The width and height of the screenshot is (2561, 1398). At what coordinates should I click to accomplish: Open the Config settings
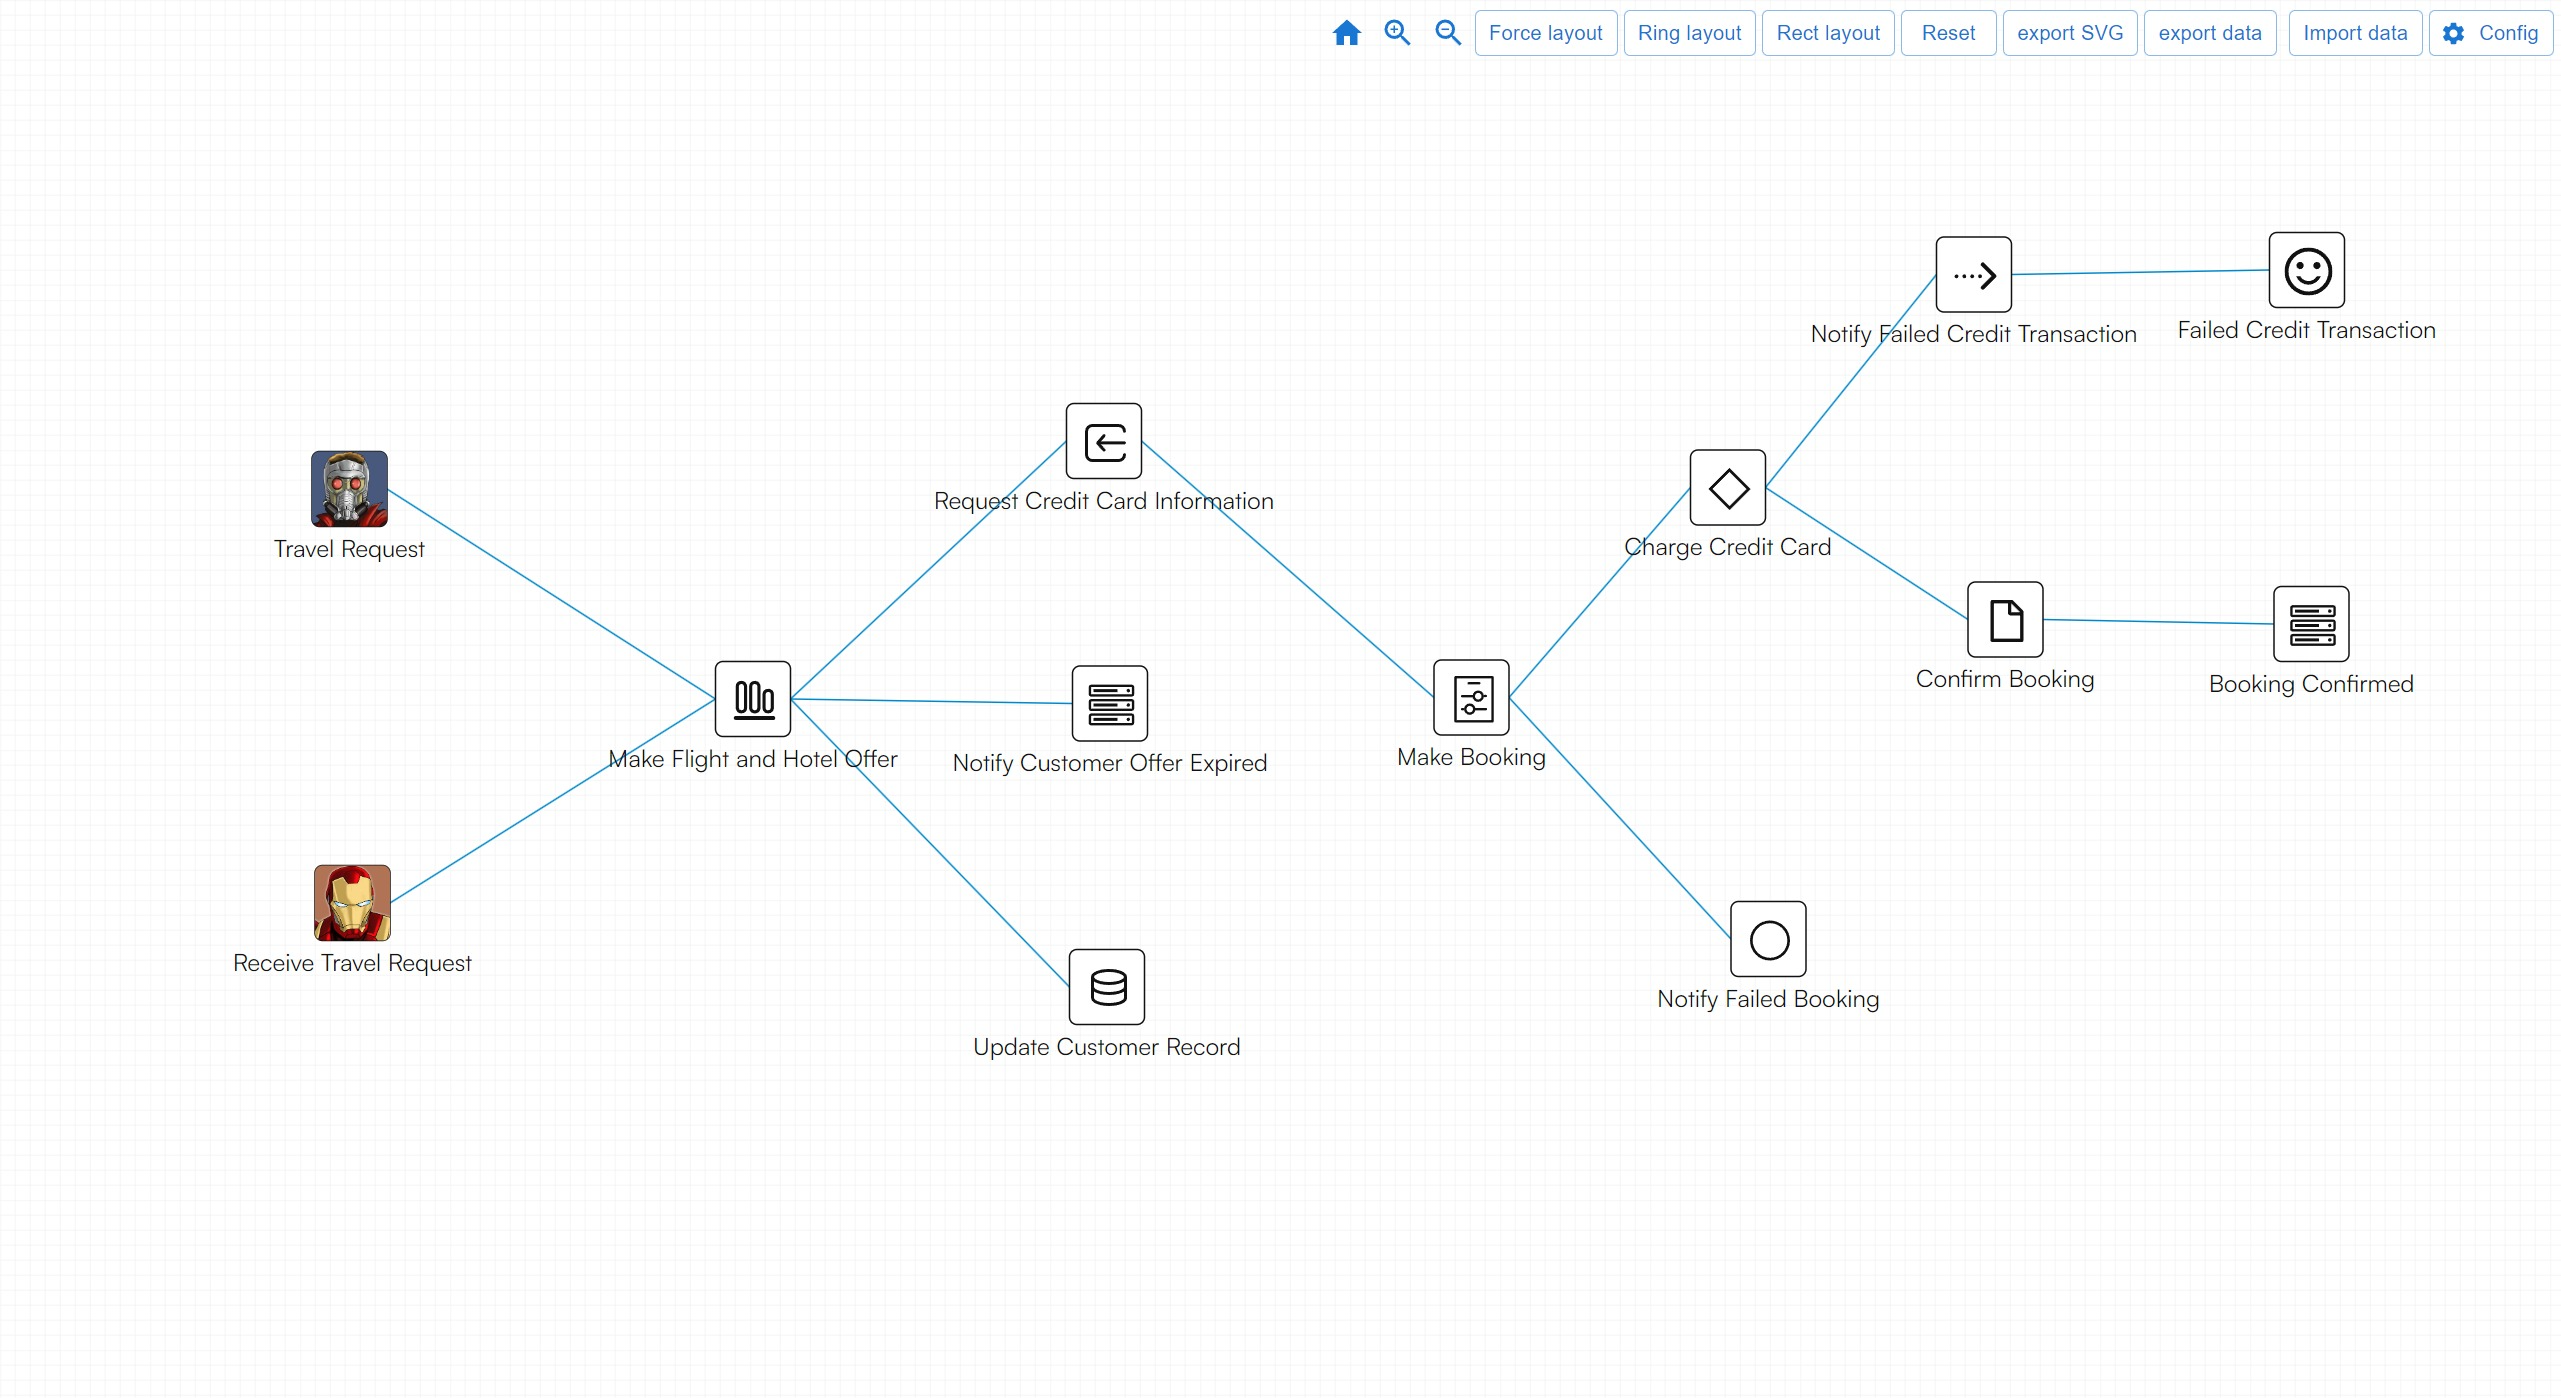[x=2490, y=33]
